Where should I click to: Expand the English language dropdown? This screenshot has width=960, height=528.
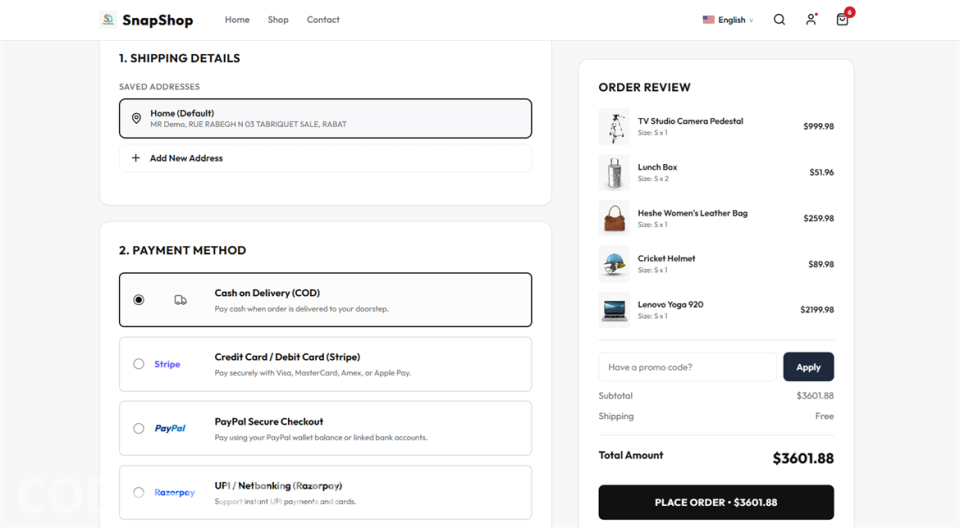[728, 20]
